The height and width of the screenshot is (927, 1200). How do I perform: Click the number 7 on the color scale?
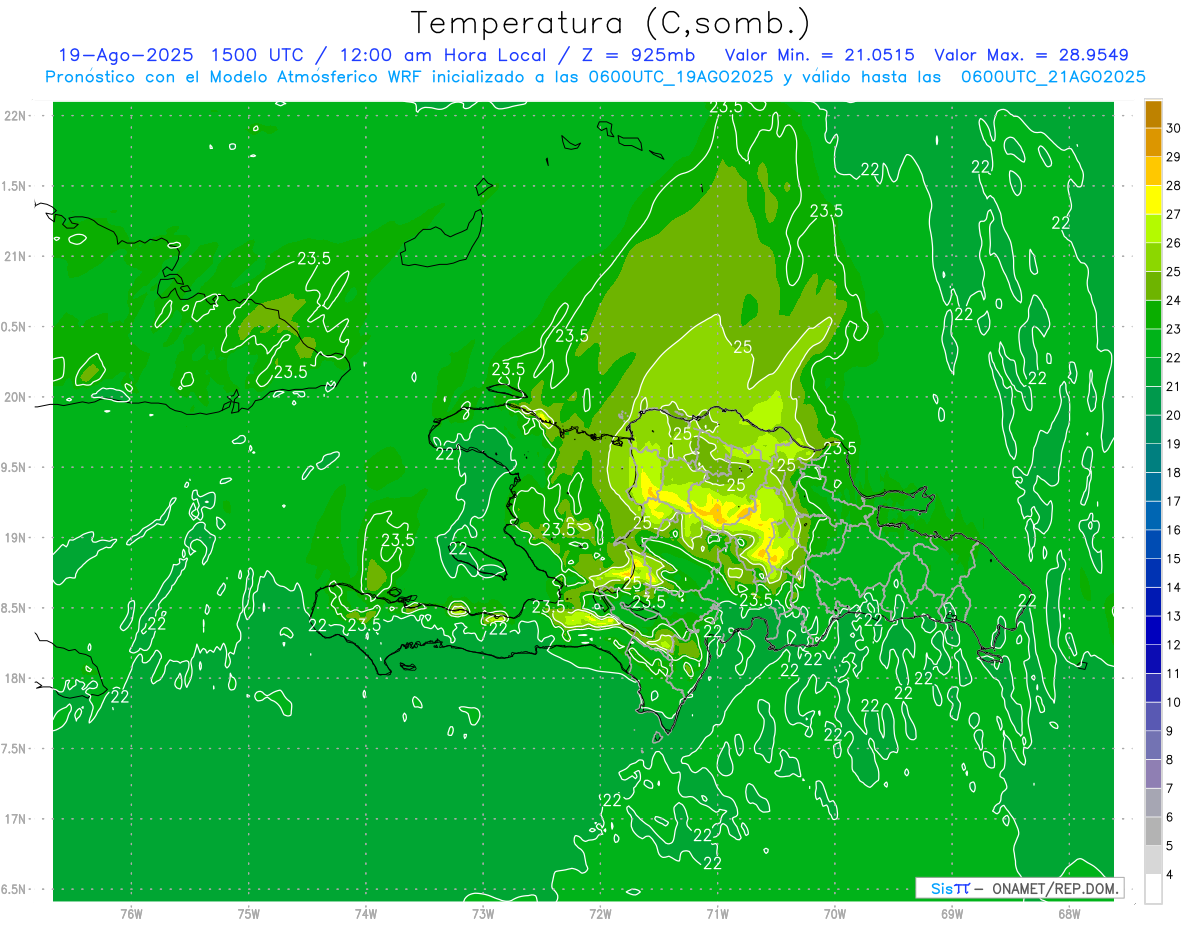[x=1170, y=789]
